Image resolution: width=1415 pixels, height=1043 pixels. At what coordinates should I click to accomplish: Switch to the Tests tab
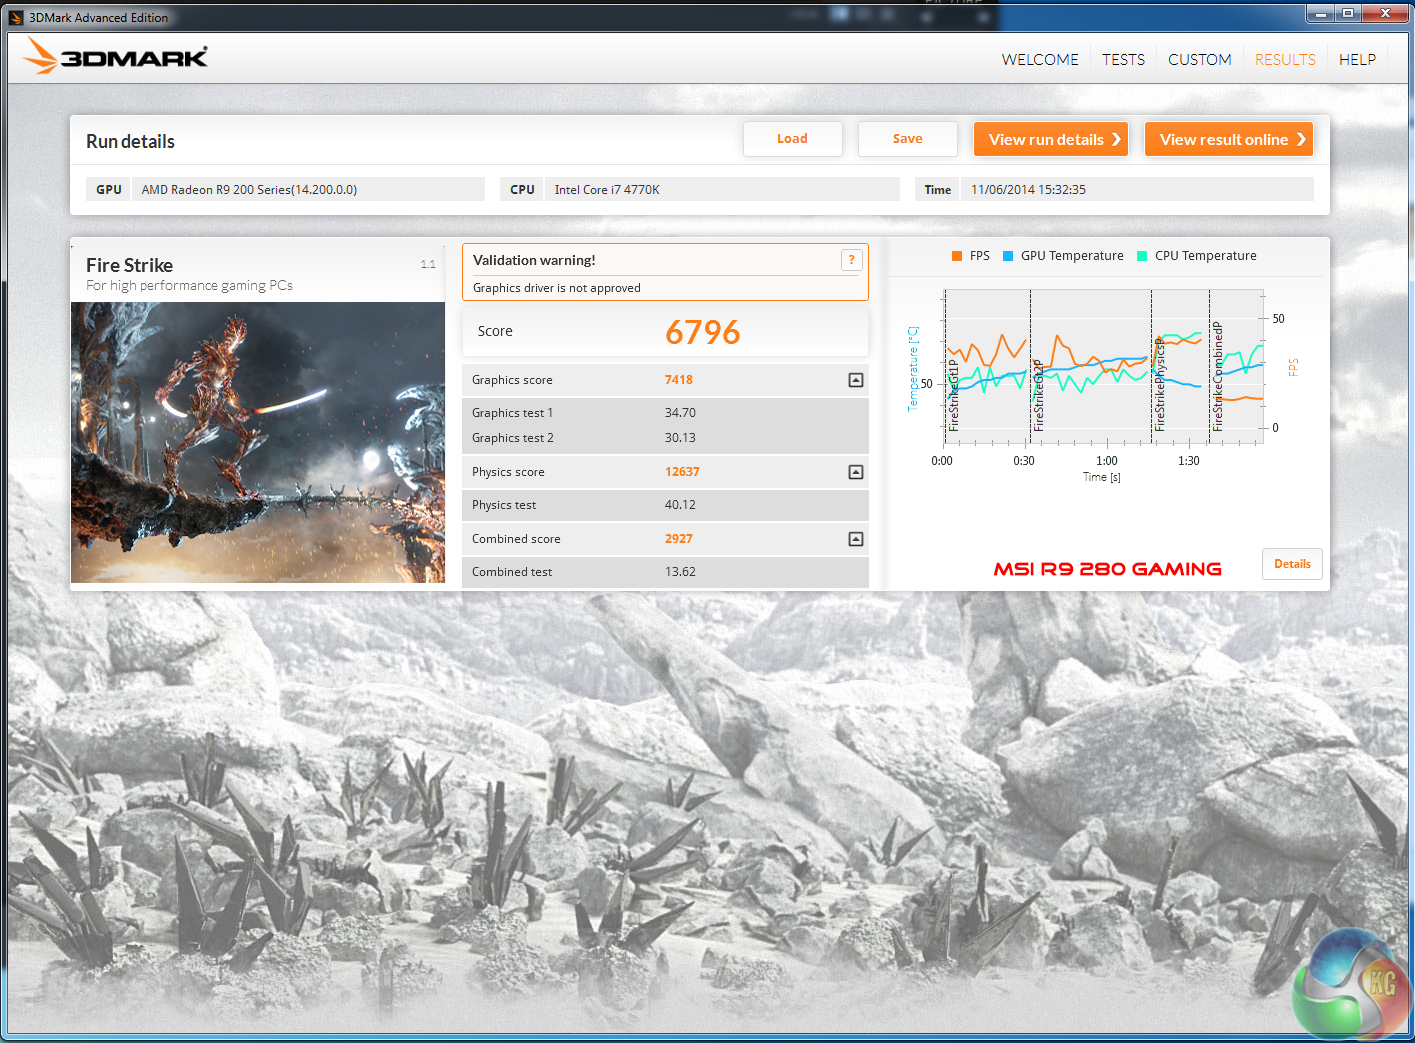pyautogui.click(x=1123, y=60)
